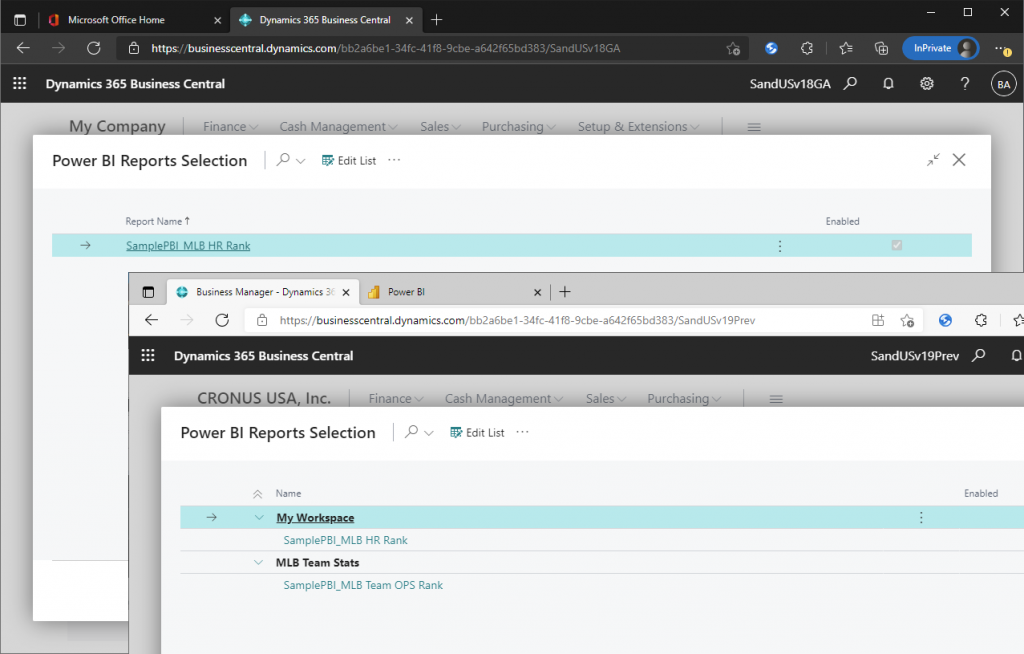Open SamplePBI_MLB HR Rank link in back window

(188, 246)
